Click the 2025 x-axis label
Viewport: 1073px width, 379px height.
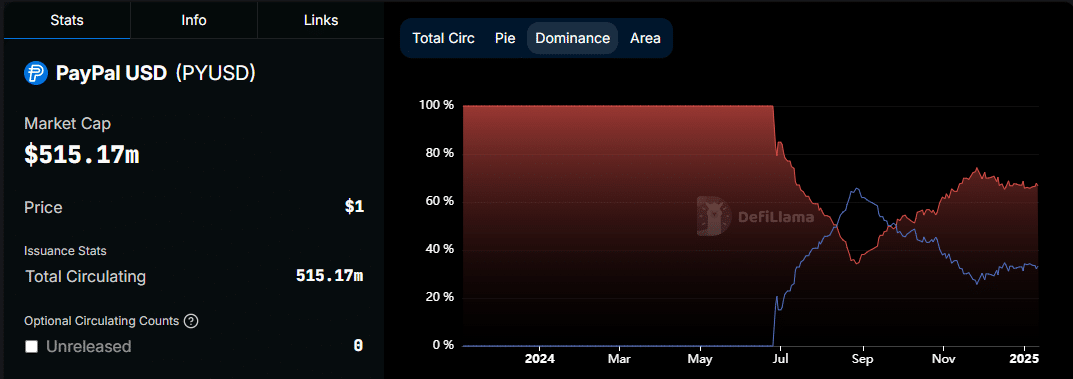pos(1024,358)
